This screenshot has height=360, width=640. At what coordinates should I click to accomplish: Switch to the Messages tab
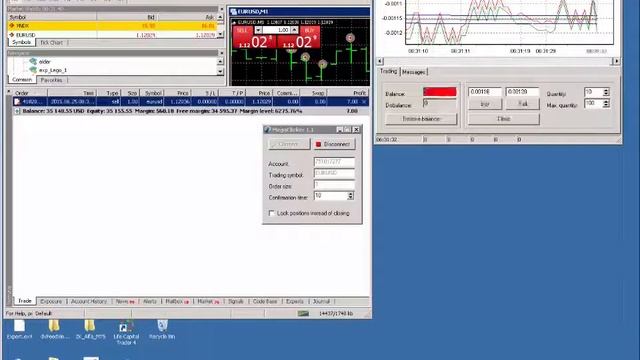click(413, 72)
